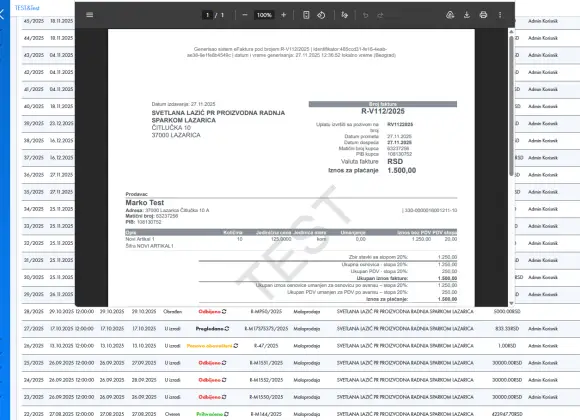Open the PDF viewer sidebar menu

point(90,15)
